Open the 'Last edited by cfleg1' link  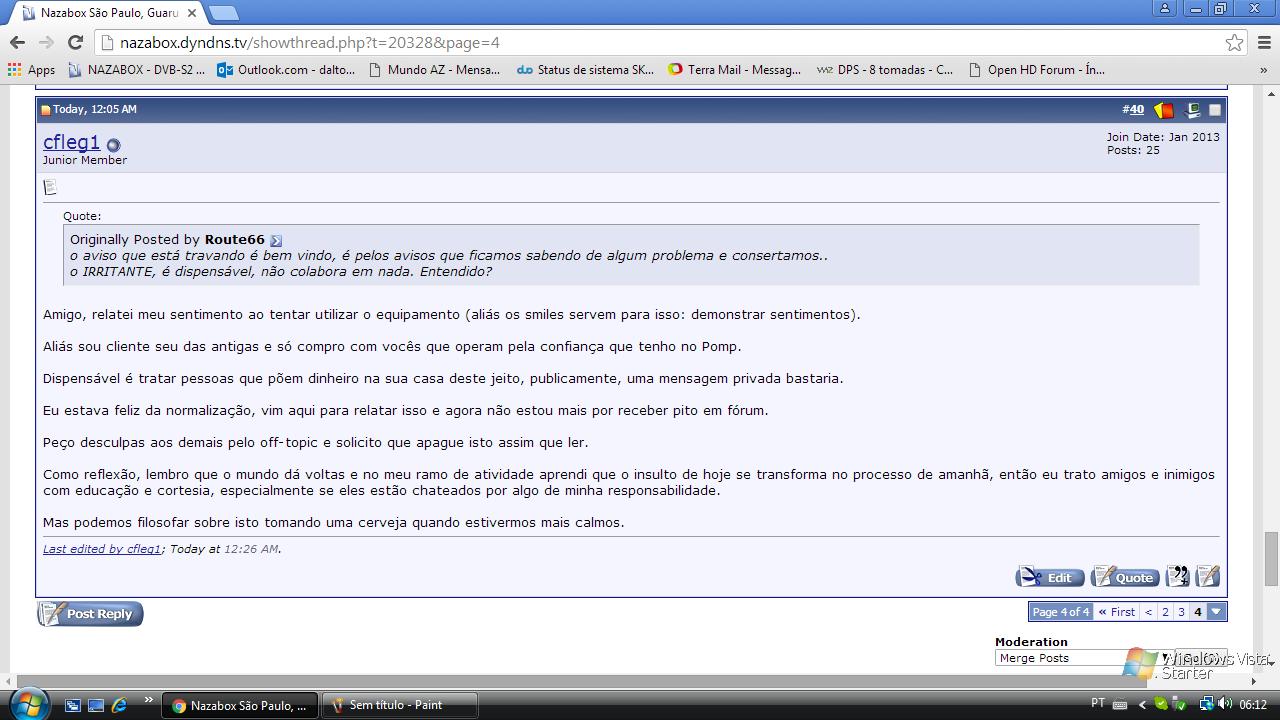coord(102,549)
